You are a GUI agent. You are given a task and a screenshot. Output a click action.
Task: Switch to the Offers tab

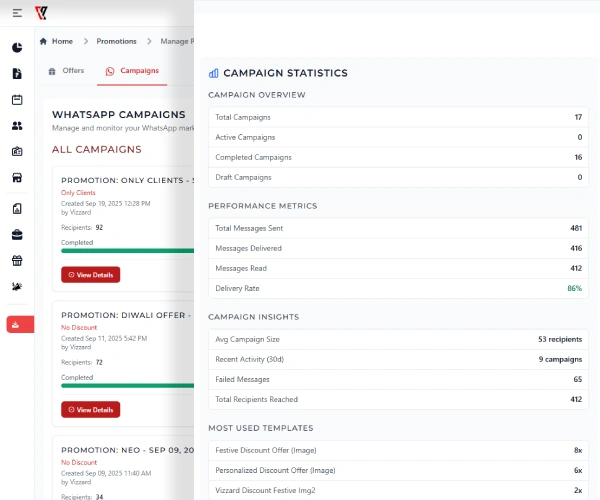click(x=66, y=71)
